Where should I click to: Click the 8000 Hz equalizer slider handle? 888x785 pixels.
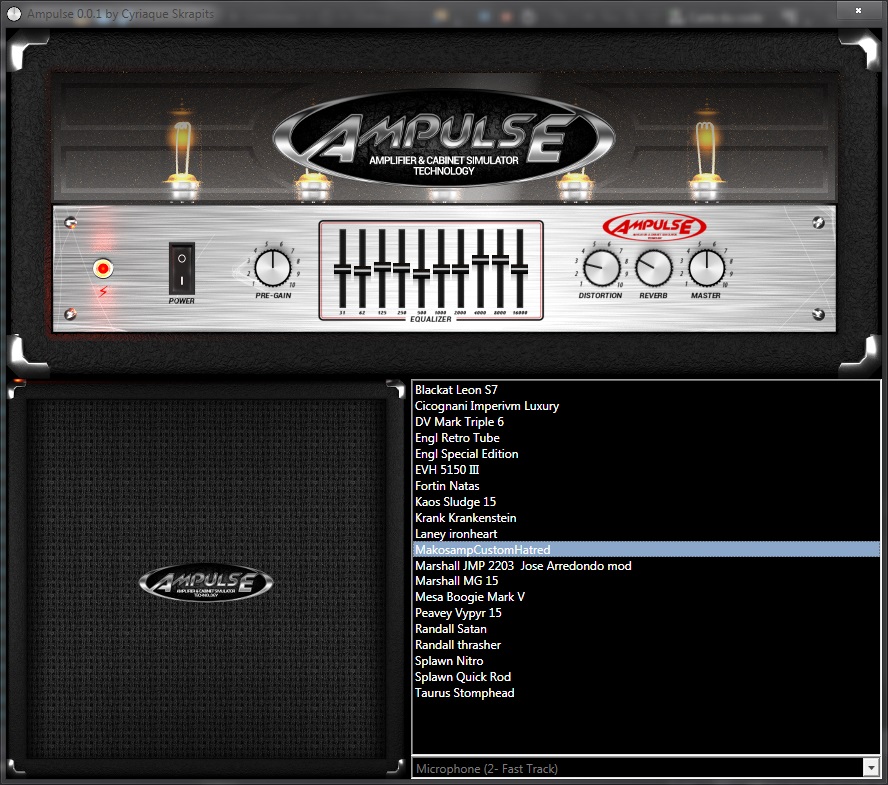500,259
